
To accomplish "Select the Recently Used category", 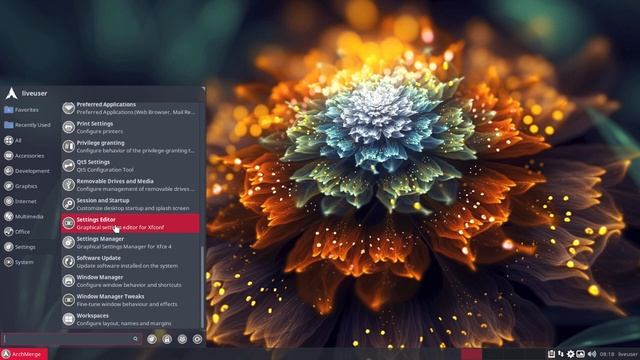I will coord(27,125).
